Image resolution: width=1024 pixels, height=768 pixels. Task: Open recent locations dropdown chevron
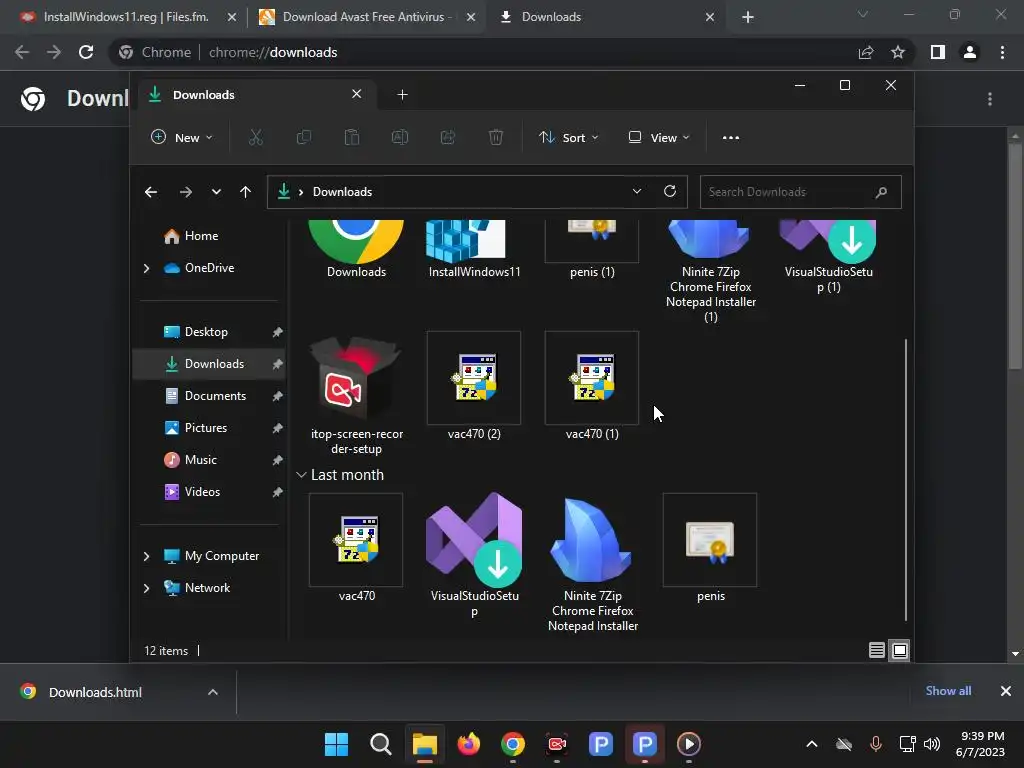[216, 192]
